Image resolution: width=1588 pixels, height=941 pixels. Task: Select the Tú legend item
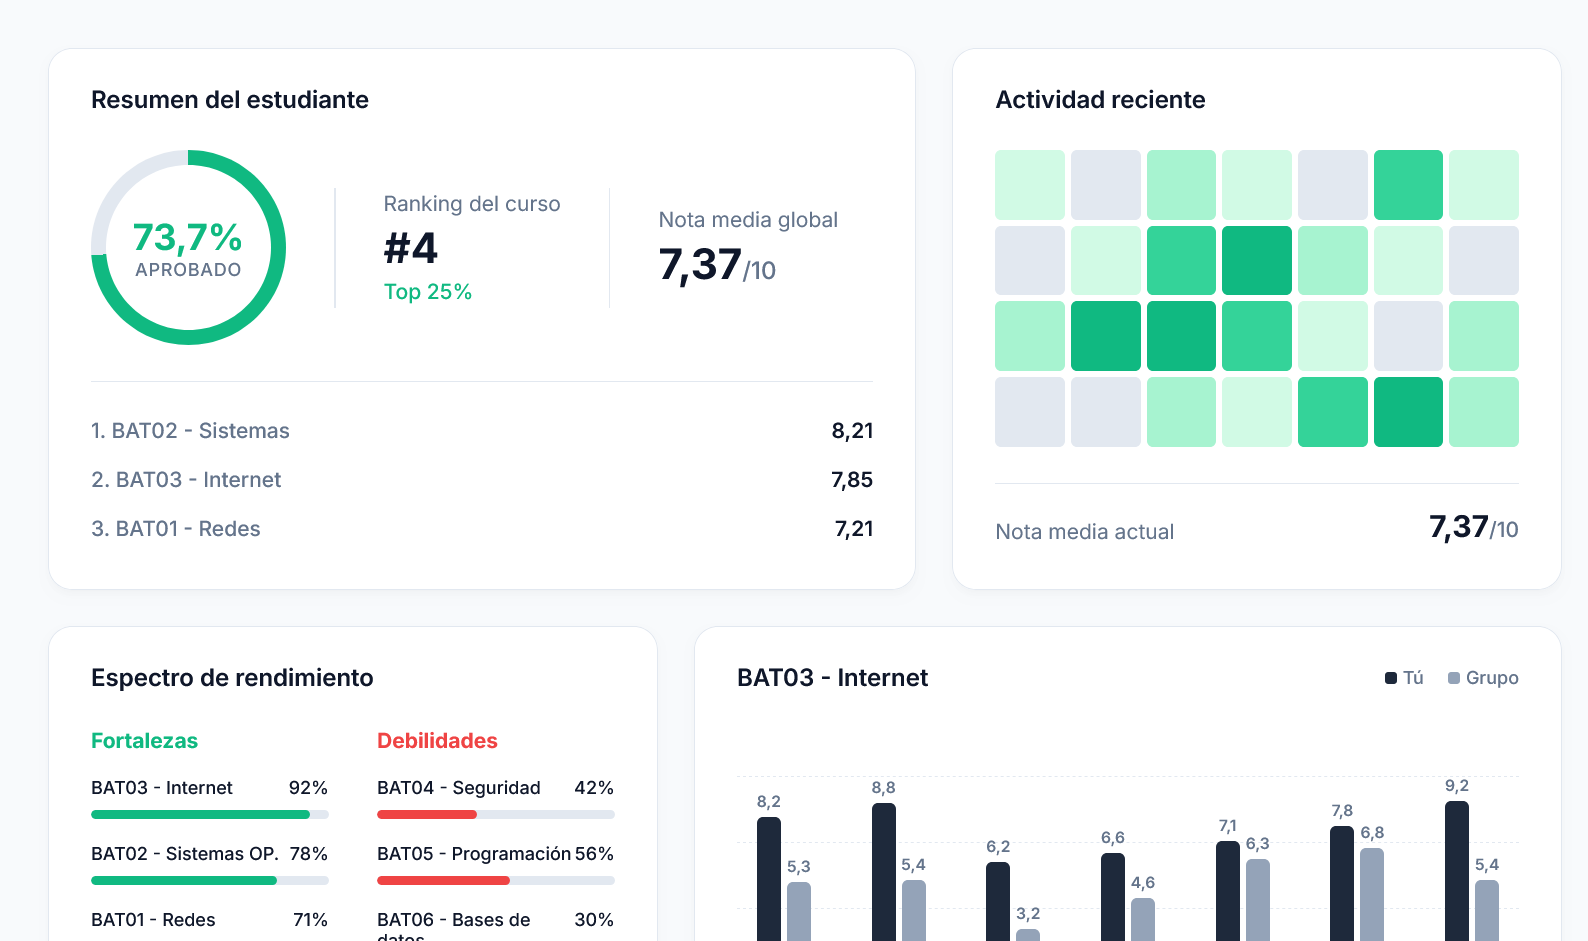(1404, 678)
